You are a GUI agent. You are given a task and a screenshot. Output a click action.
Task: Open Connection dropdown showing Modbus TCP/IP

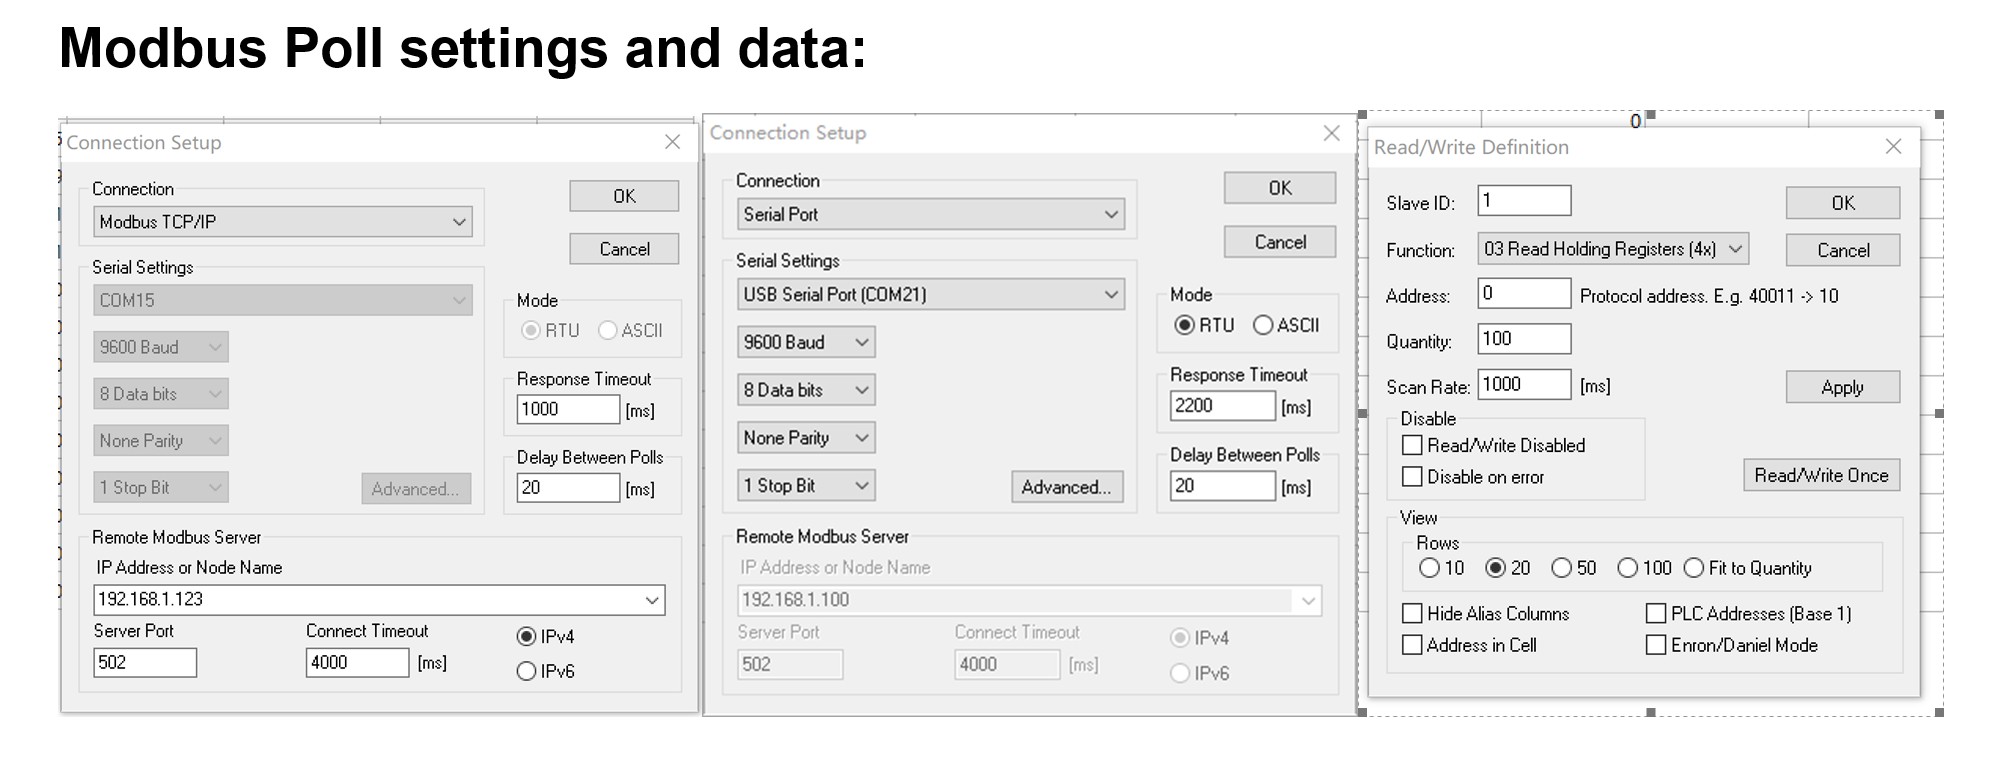click(x=283, y=222)
